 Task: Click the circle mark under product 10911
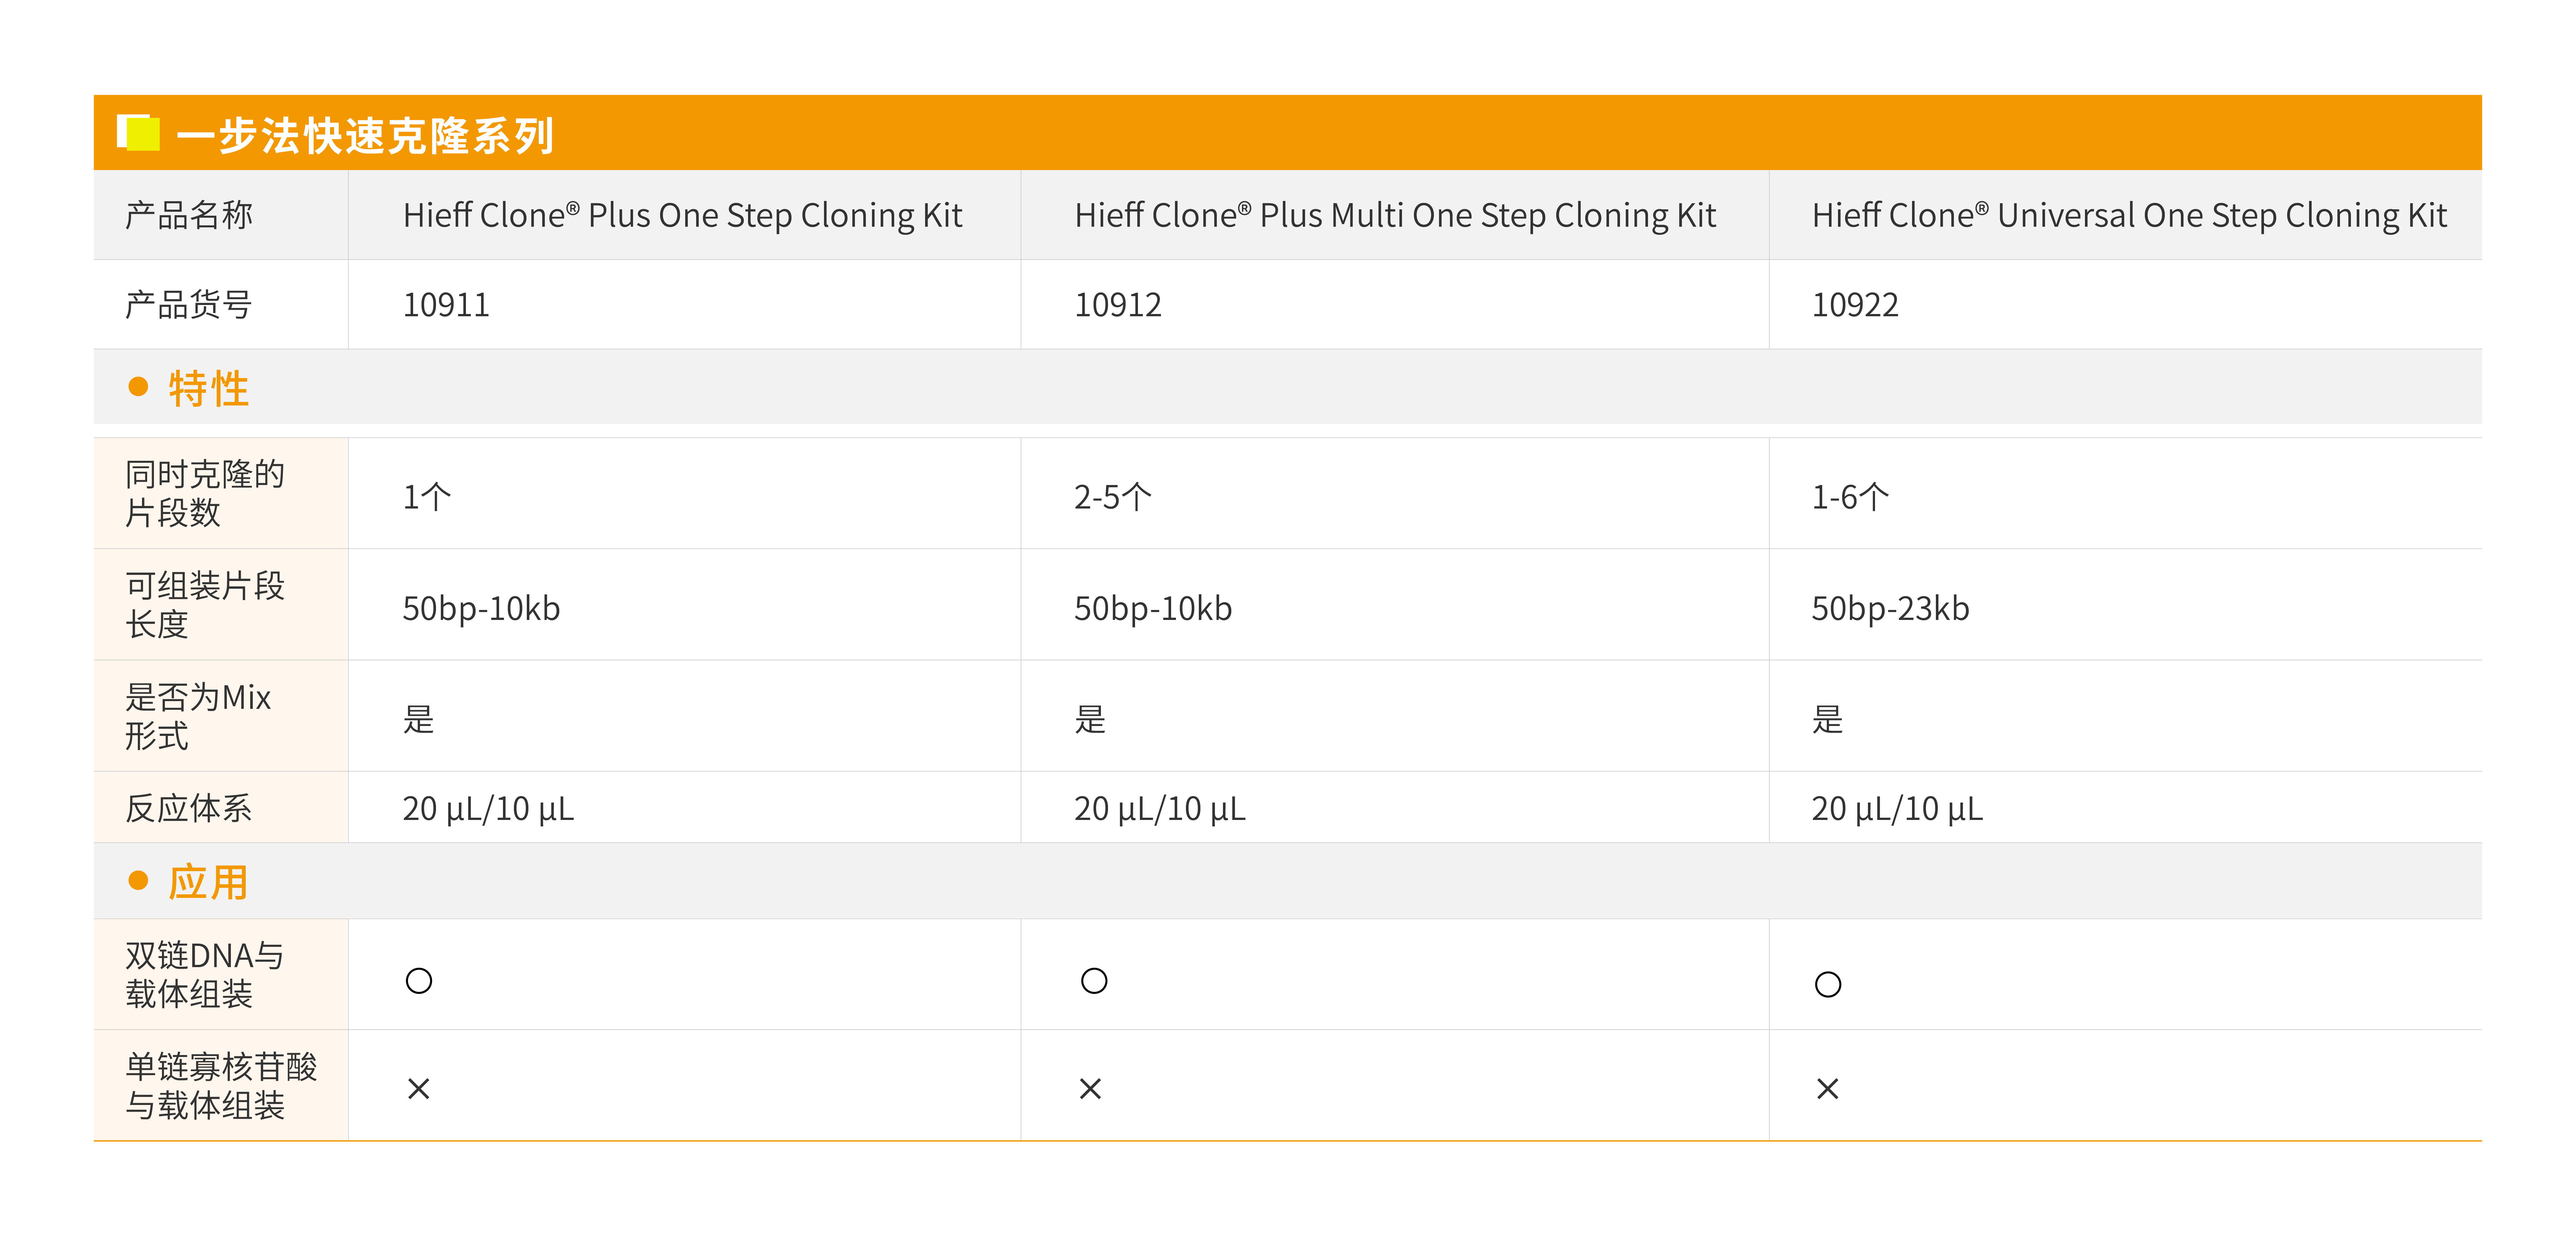419,981
